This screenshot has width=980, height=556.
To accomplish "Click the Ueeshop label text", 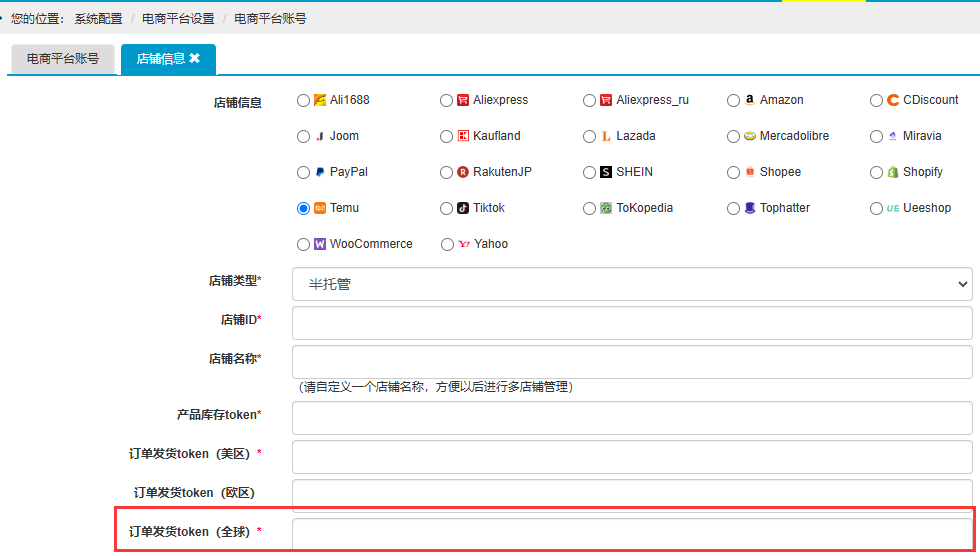I will click(927, 208).
